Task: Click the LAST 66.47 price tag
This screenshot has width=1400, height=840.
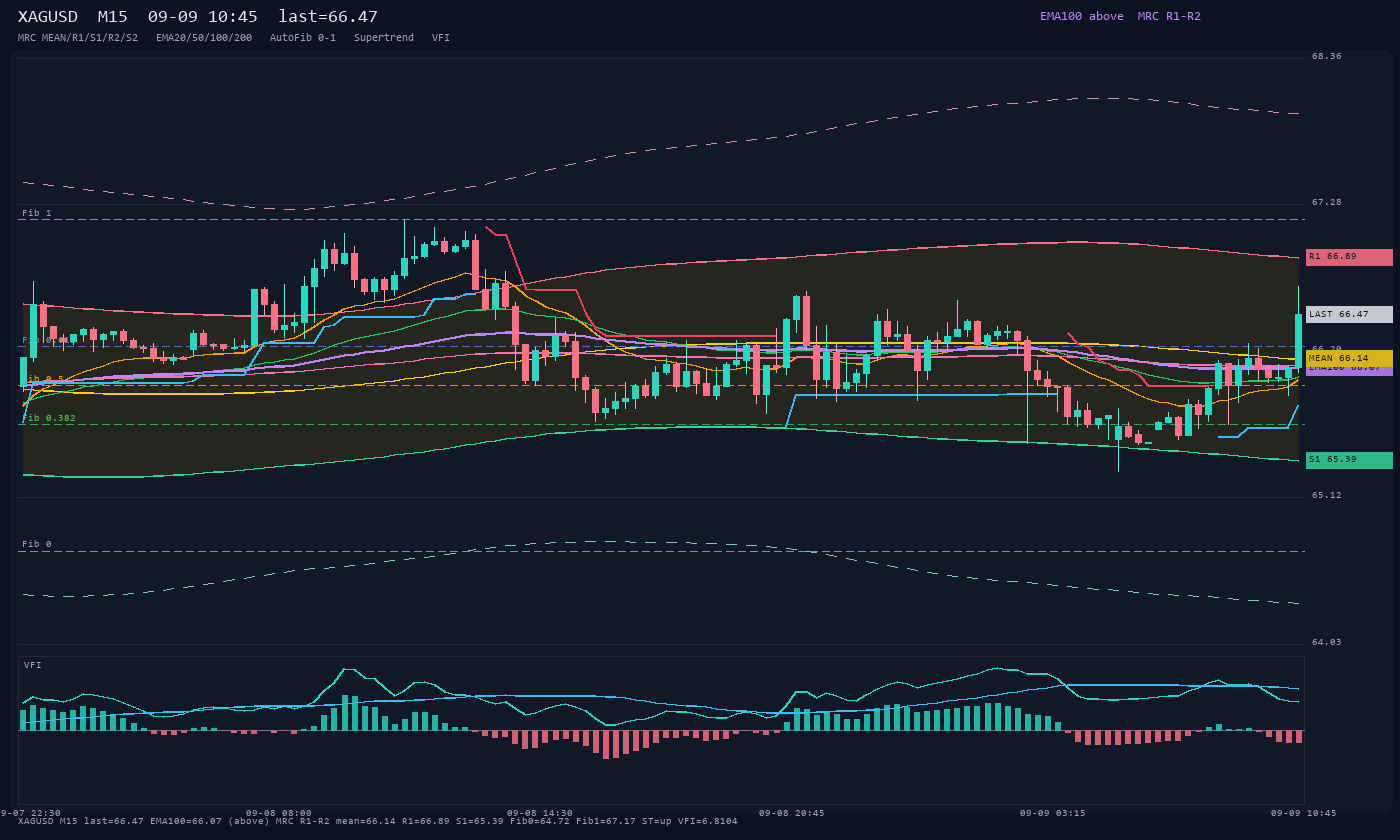Action: click(x=1349, y=314)
